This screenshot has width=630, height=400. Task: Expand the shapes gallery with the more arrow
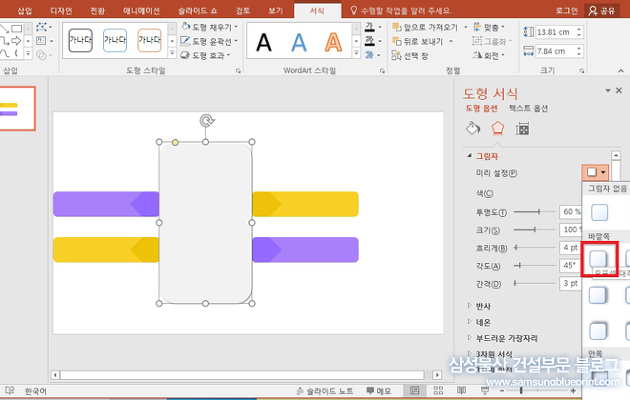28,53
